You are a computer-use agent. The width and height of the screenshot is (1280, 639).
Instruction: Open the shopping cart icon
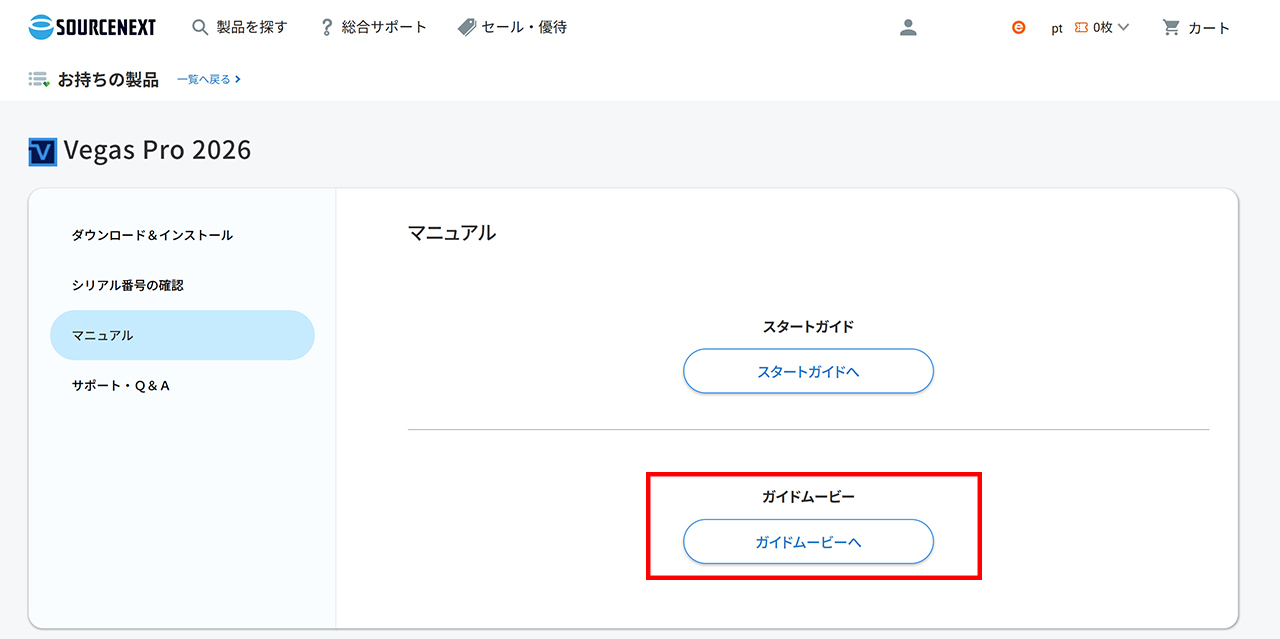1171,28
